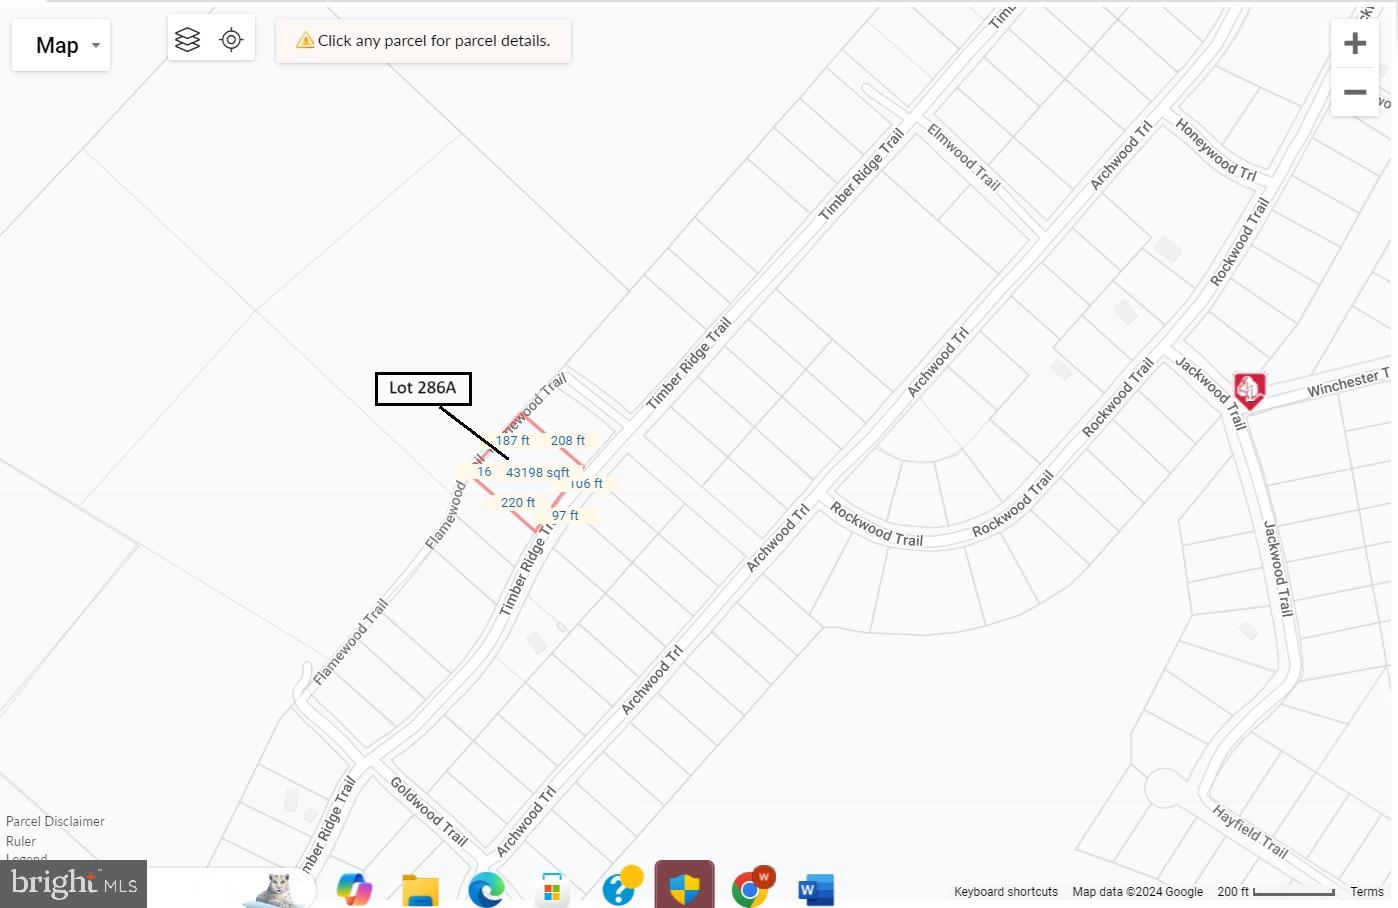
Task: Click the Click any parcel notice banner
Action: point(423,41)
